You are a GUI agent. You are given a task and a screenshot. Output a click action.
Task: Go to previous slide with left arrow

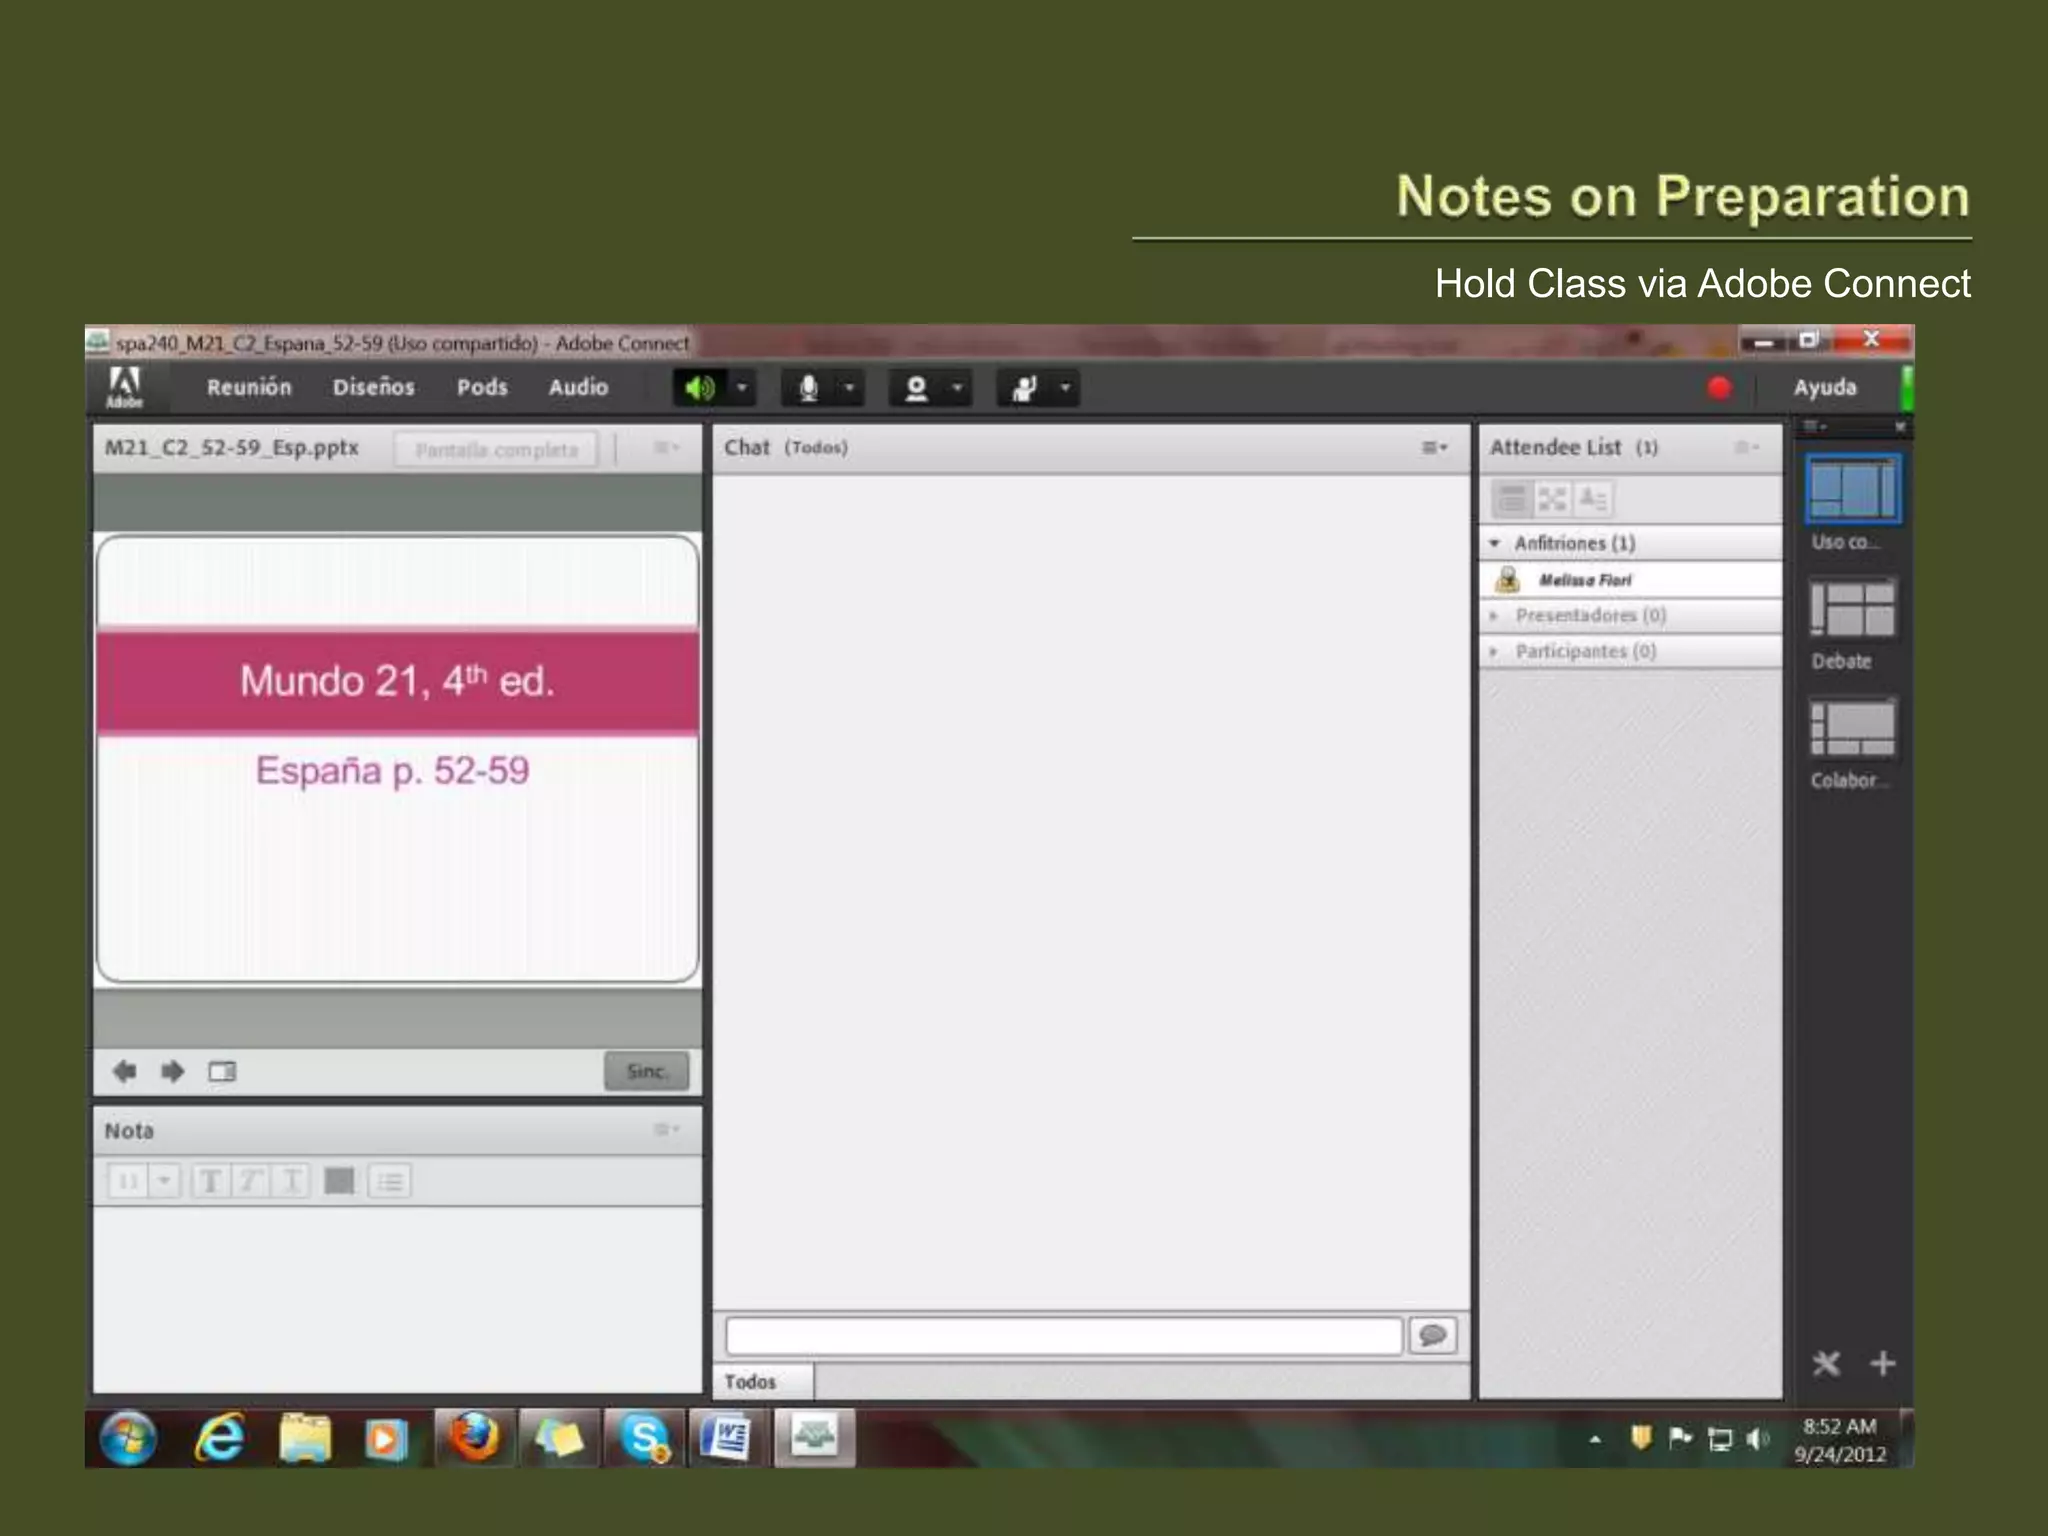click(x=125, y=1071)
